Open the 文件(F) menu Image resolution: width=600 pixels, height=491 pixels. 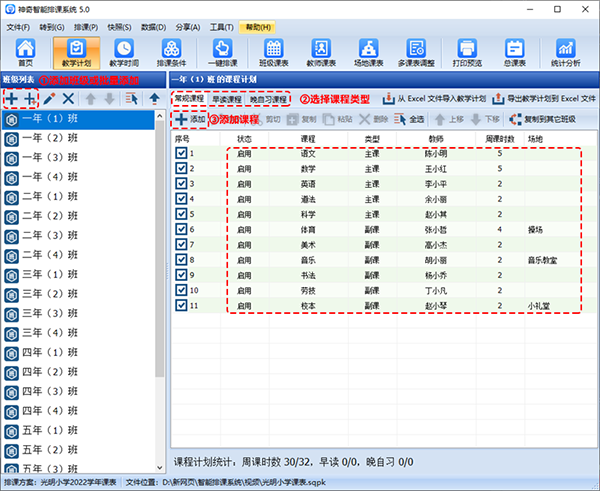click(19, 26)
